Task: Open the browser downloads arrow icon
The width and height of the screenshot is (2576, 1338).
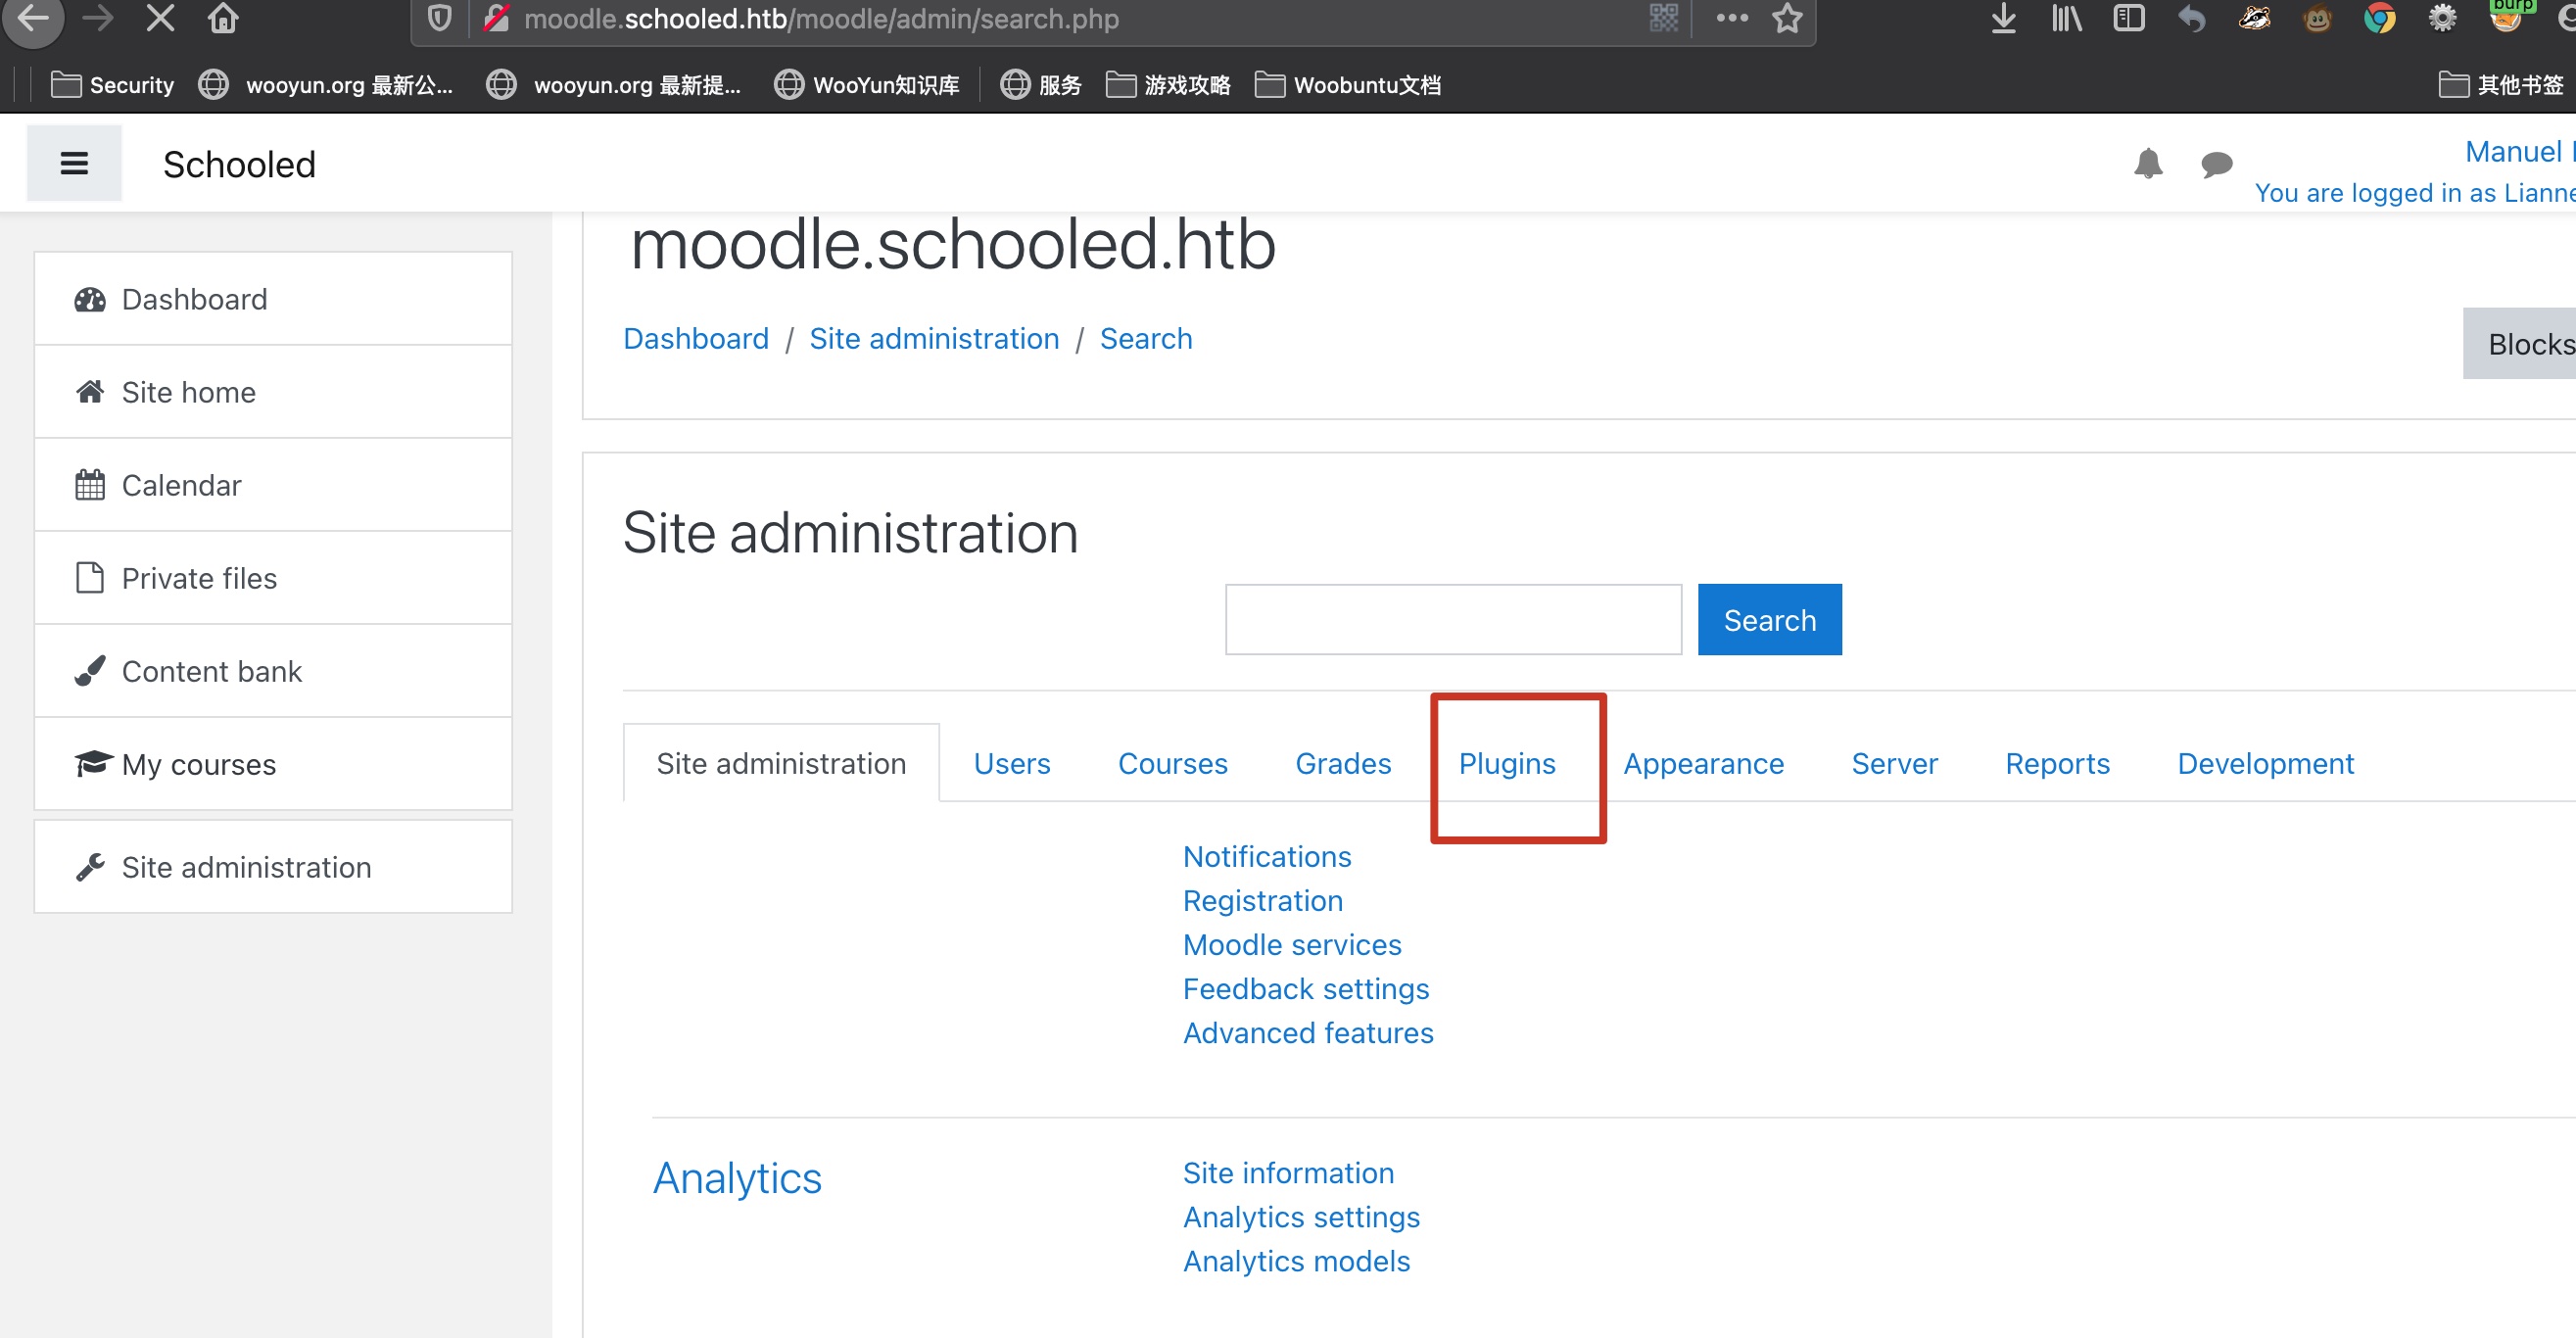Action: [2003, 19]
